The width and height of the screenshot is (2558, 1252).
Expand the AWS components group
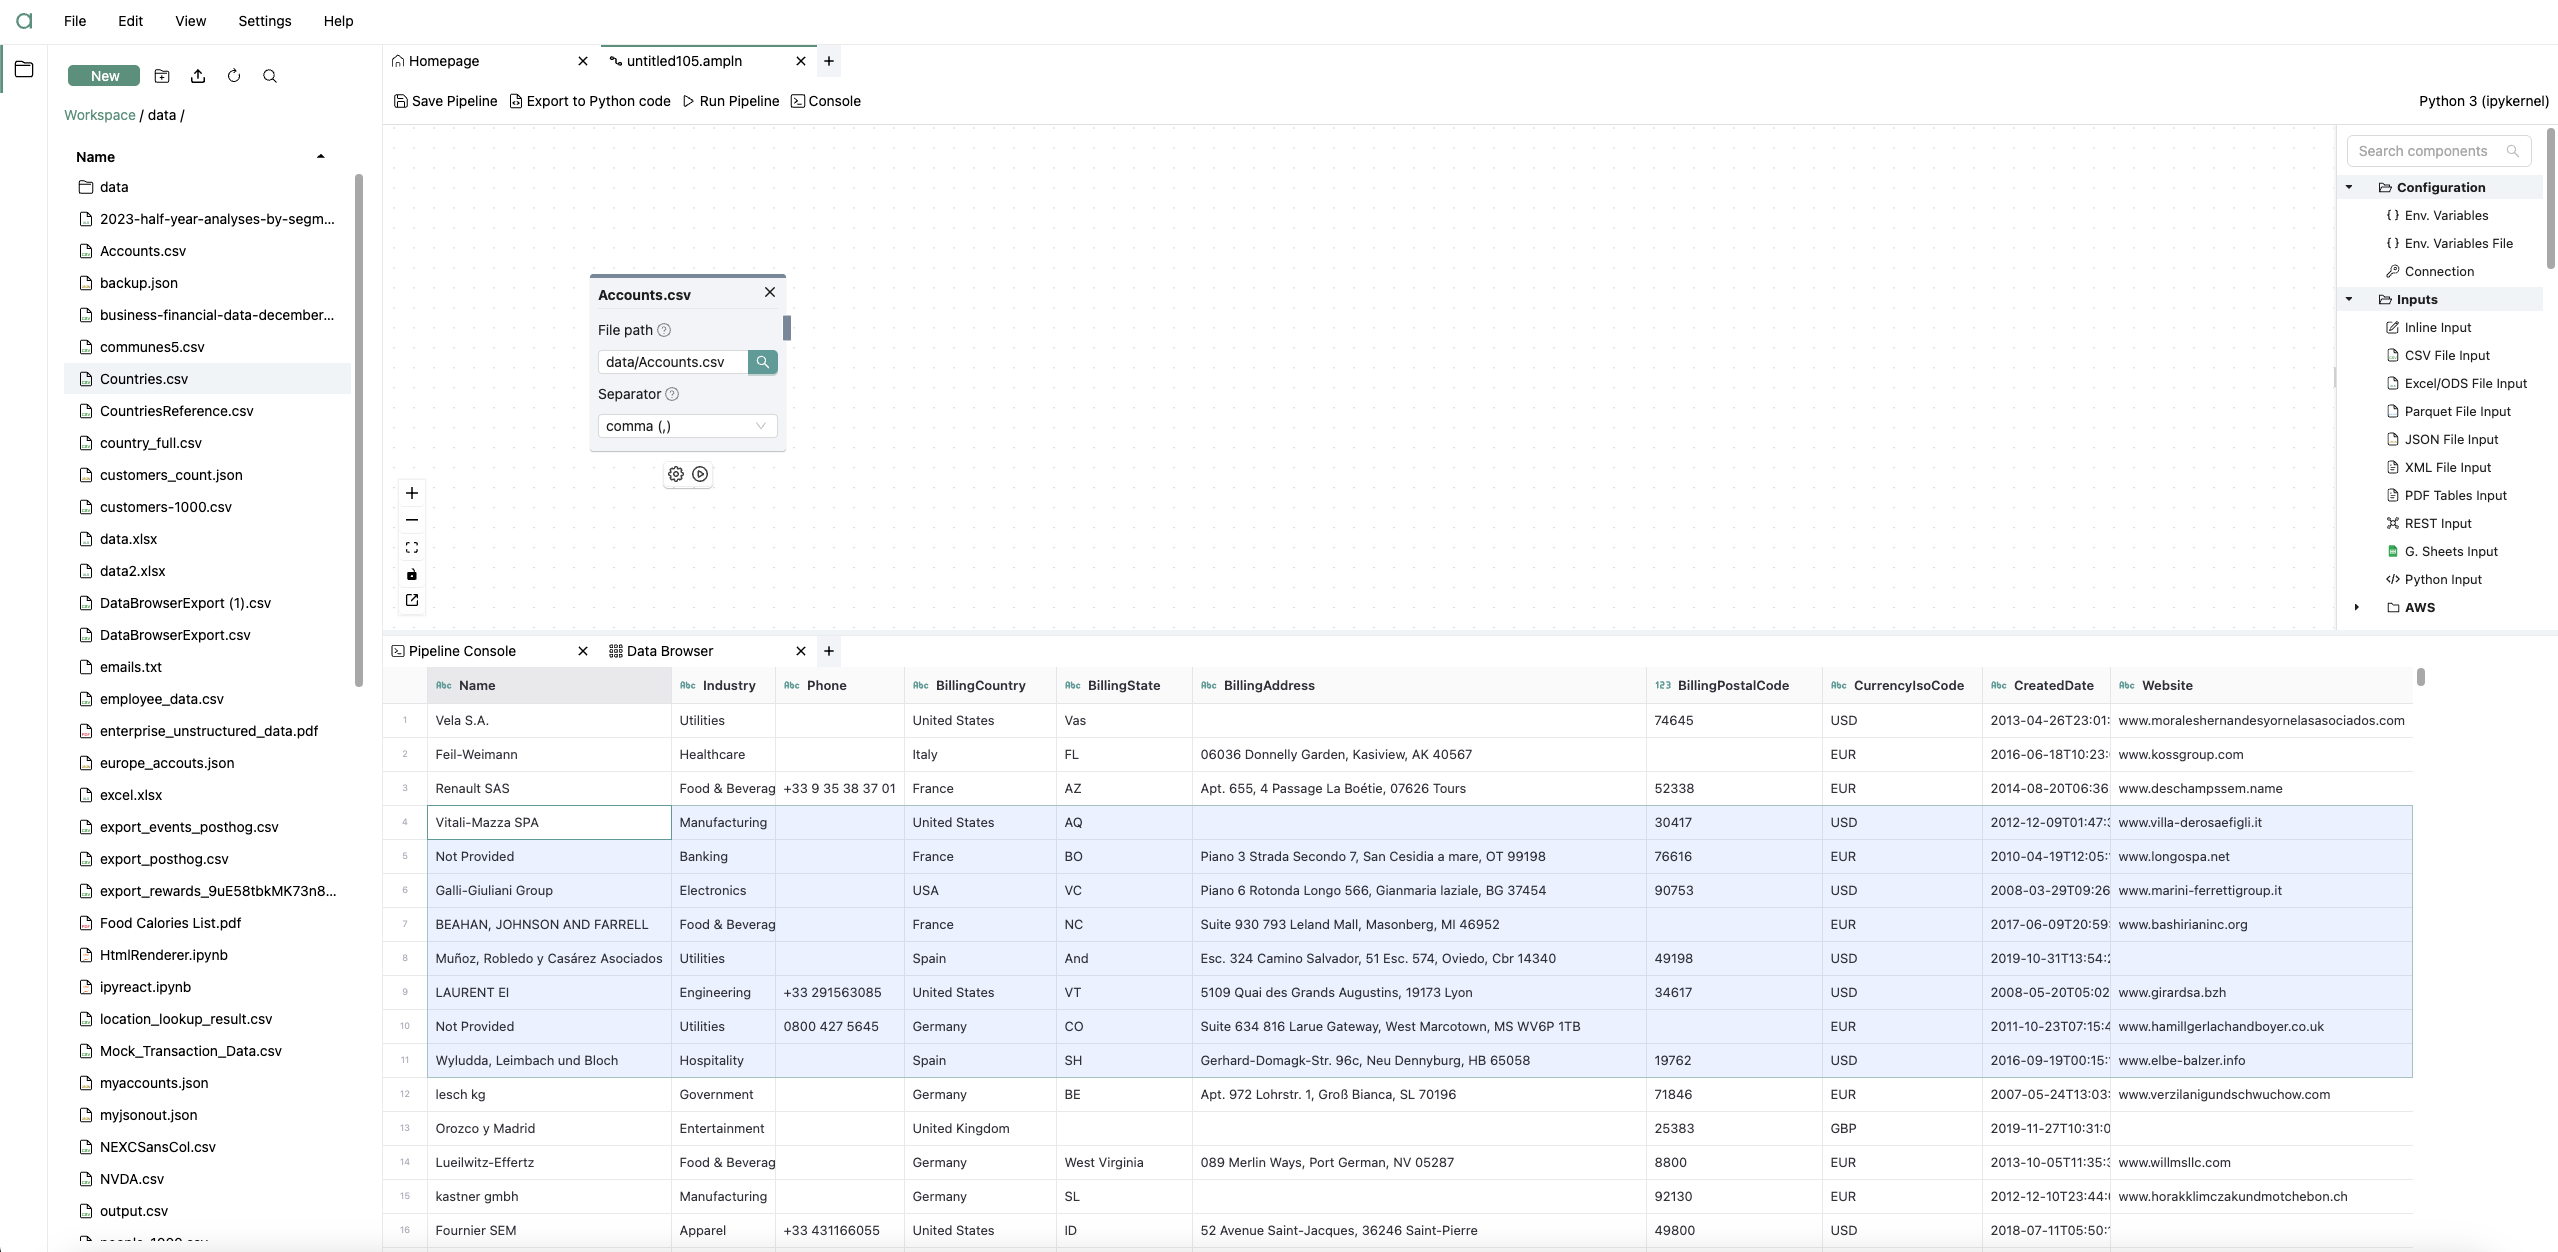[2357, 607]
